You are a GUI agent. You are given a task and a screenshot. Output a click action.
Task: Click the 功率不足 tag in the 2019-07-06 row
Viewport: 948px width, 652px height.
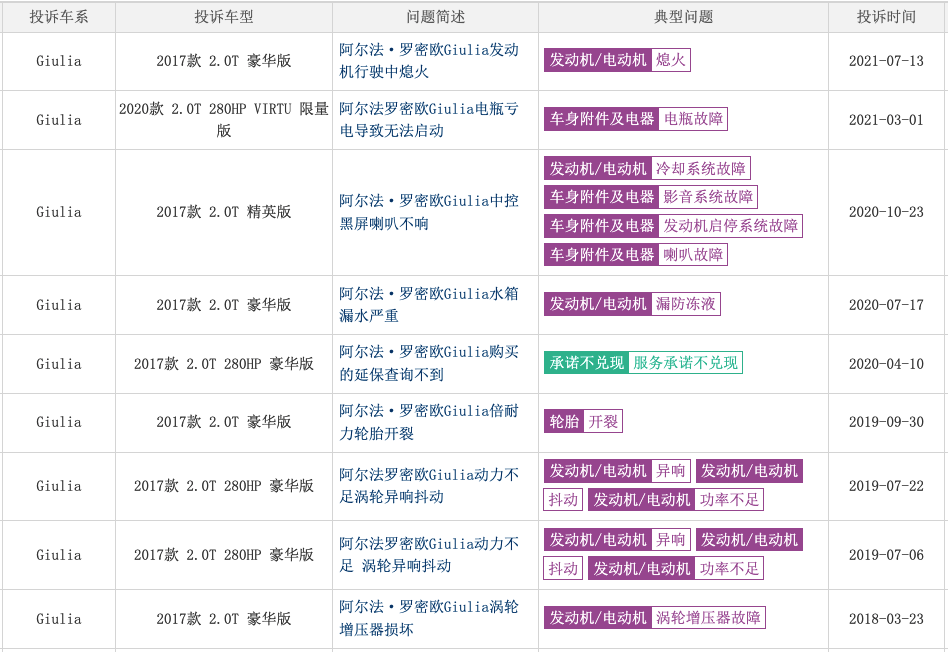(x=729, y=569)
